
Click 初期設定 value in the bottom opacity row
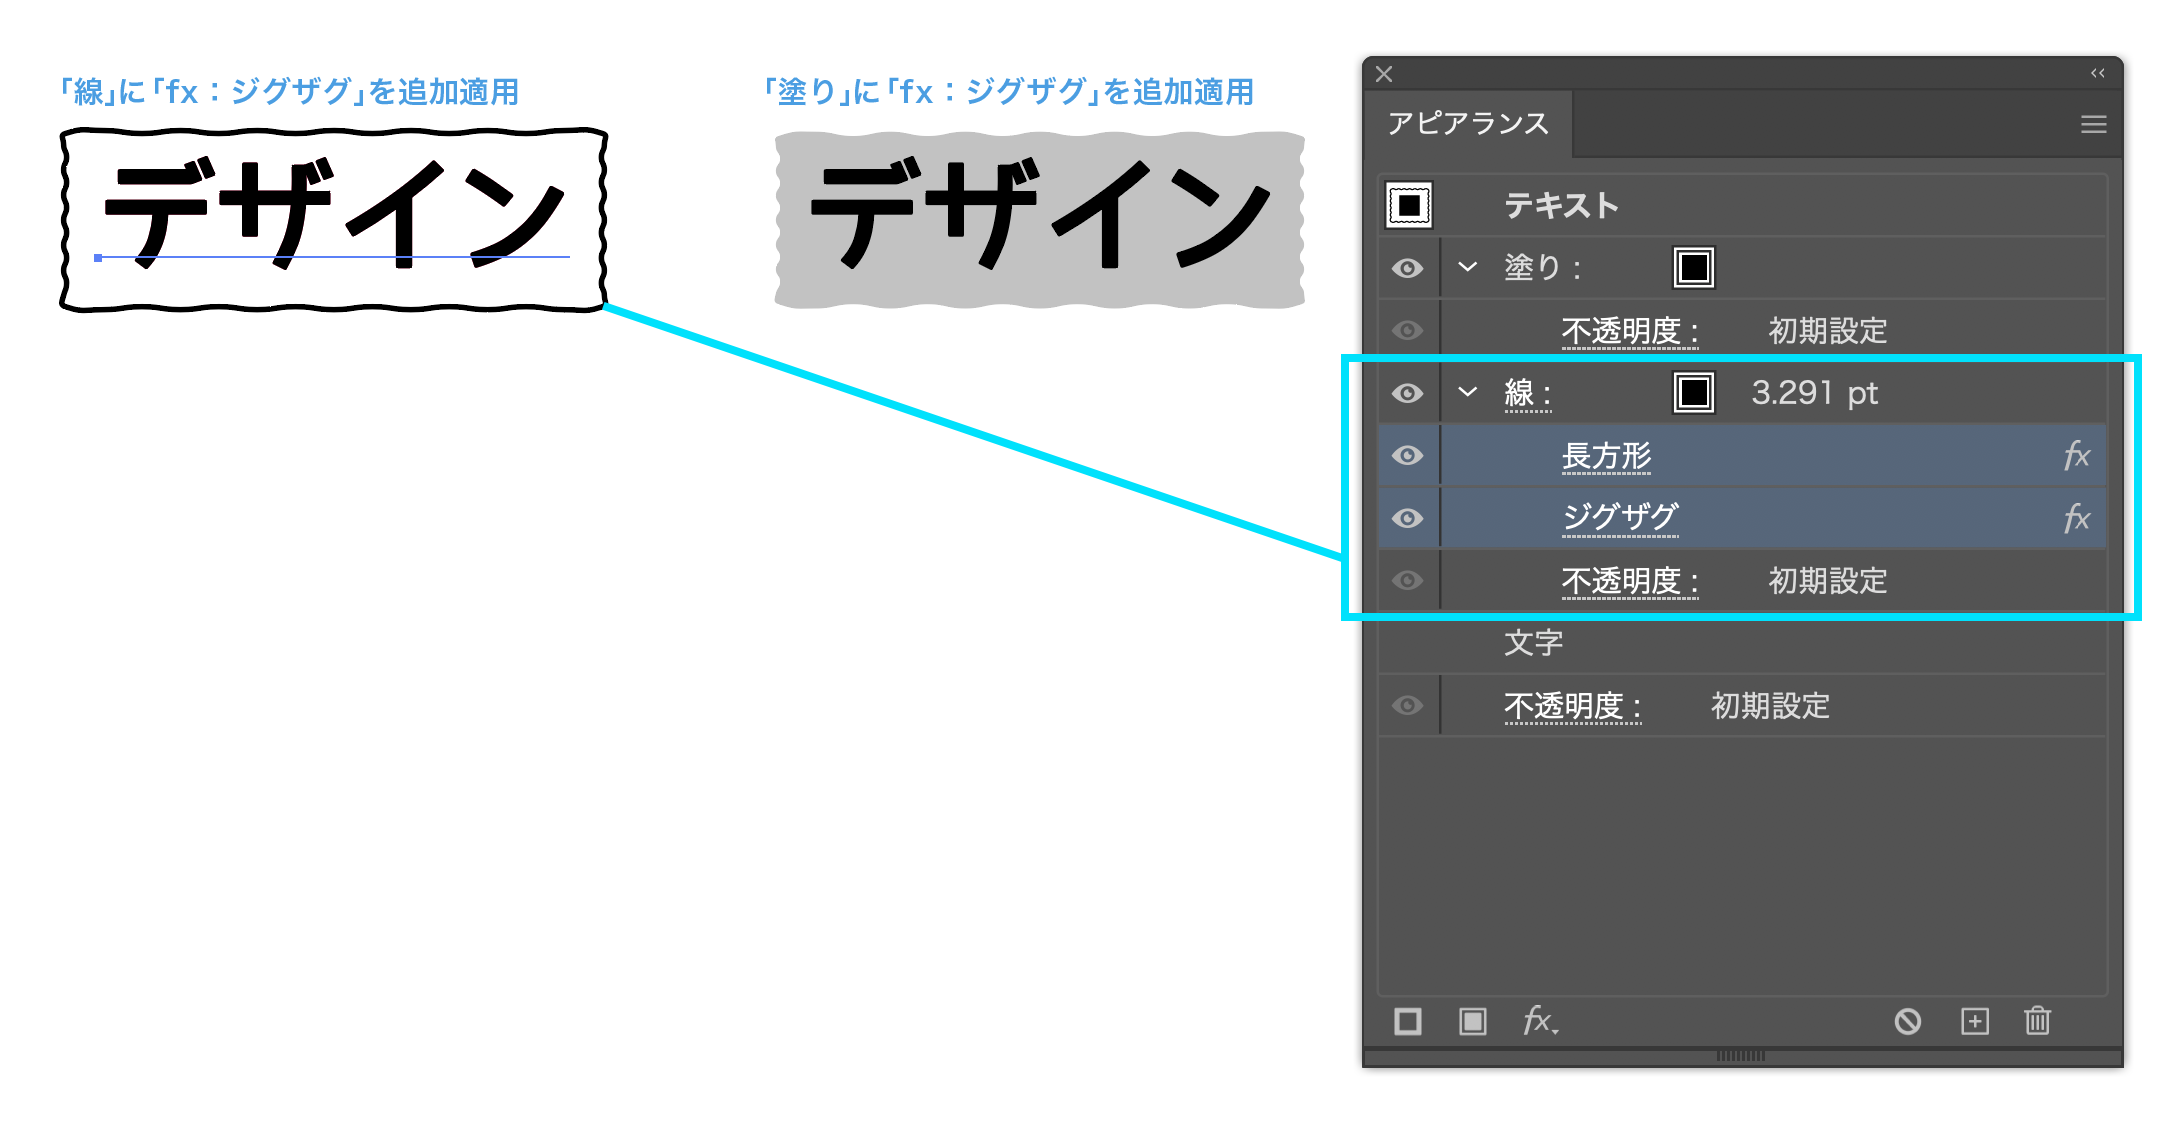pyautogui.click(x=1771, y=706)
